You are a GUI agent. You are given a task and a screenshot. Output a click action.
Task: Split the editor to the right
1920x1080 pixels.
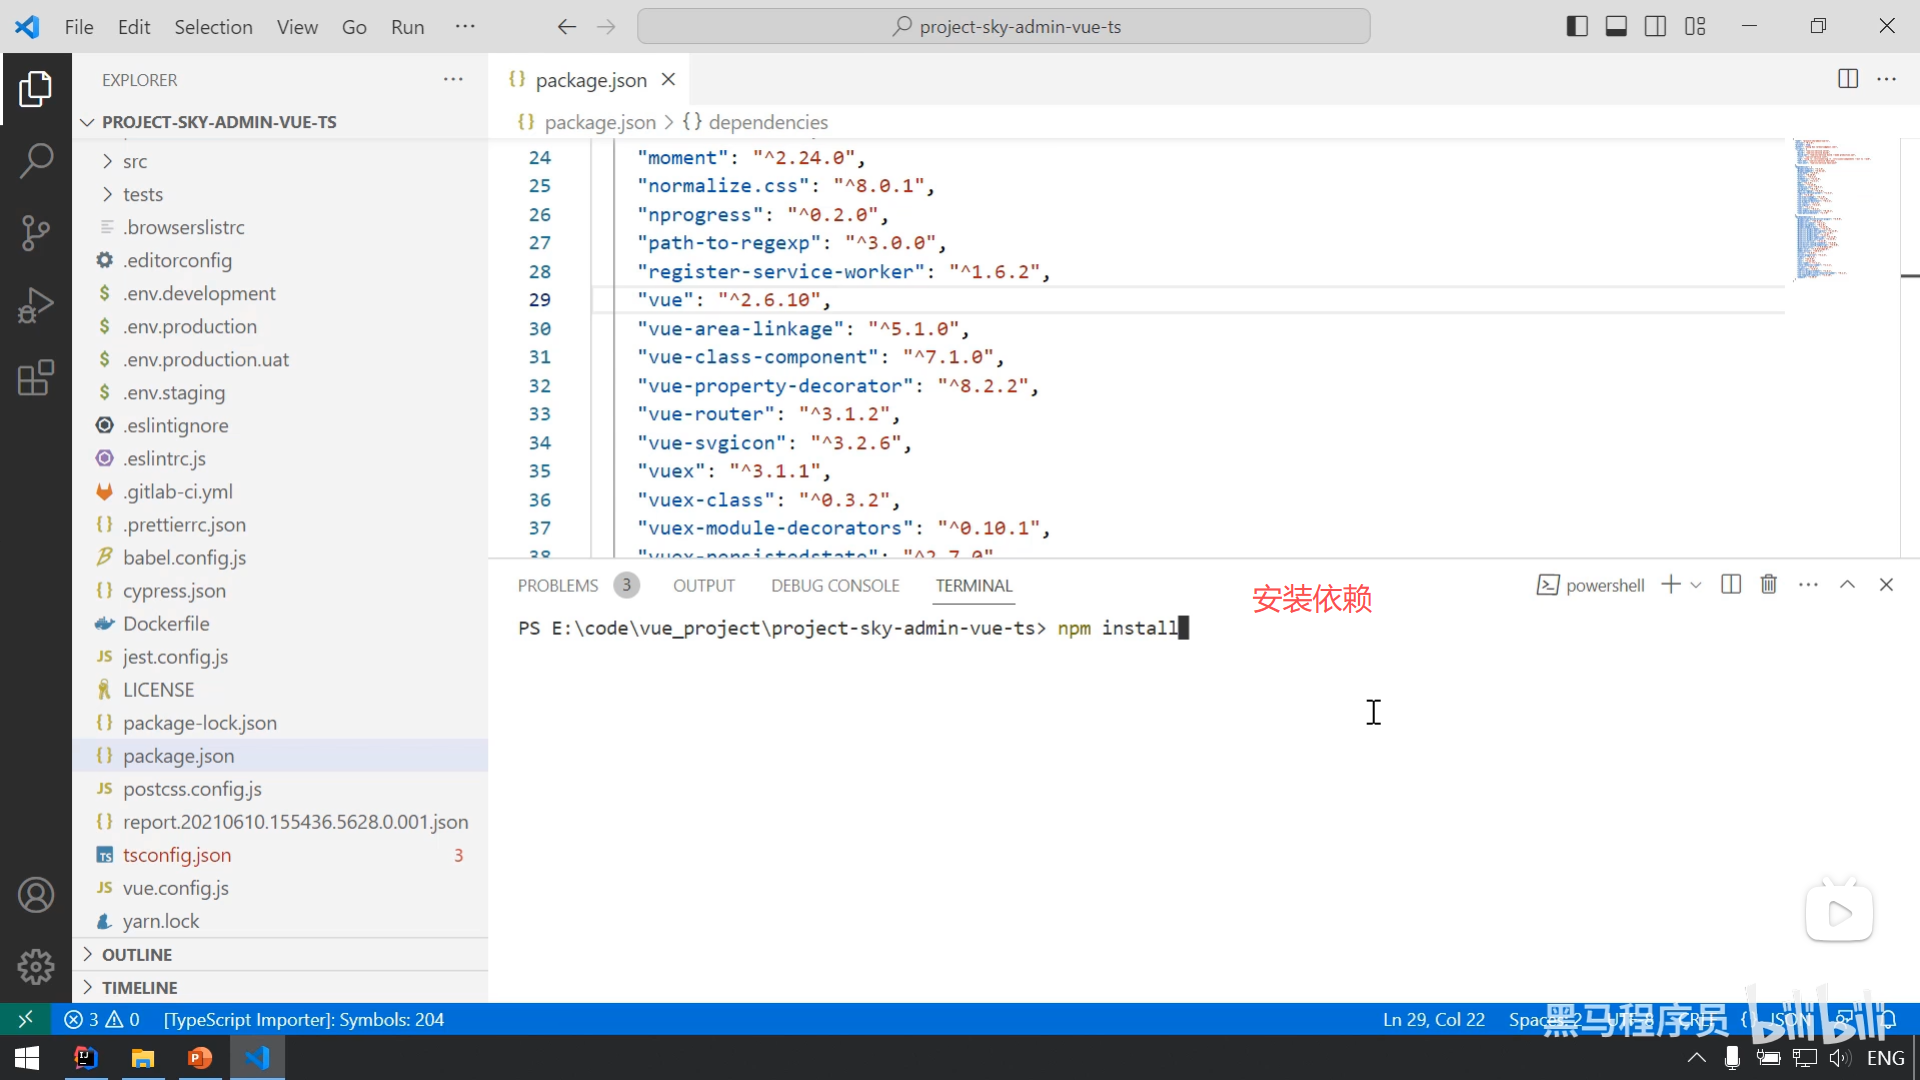(x=1848, y=79)
